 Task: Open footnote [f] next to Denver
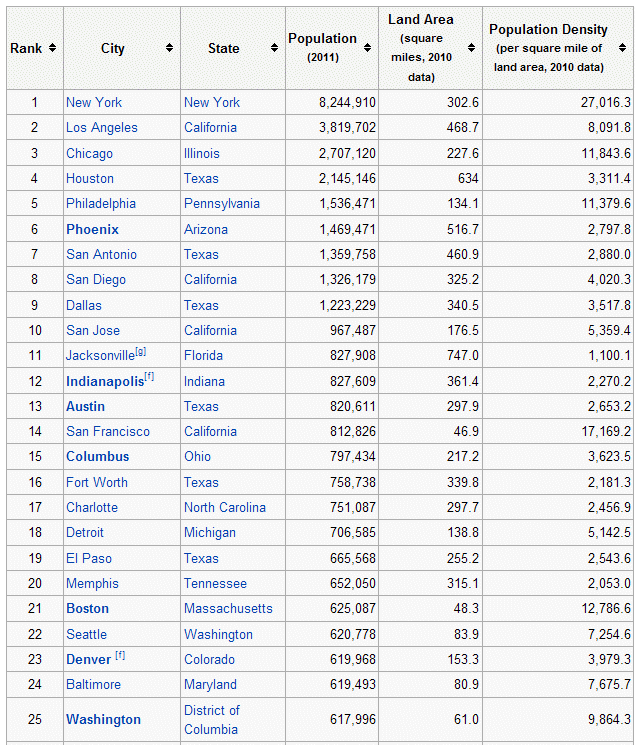tap(120, 656)
